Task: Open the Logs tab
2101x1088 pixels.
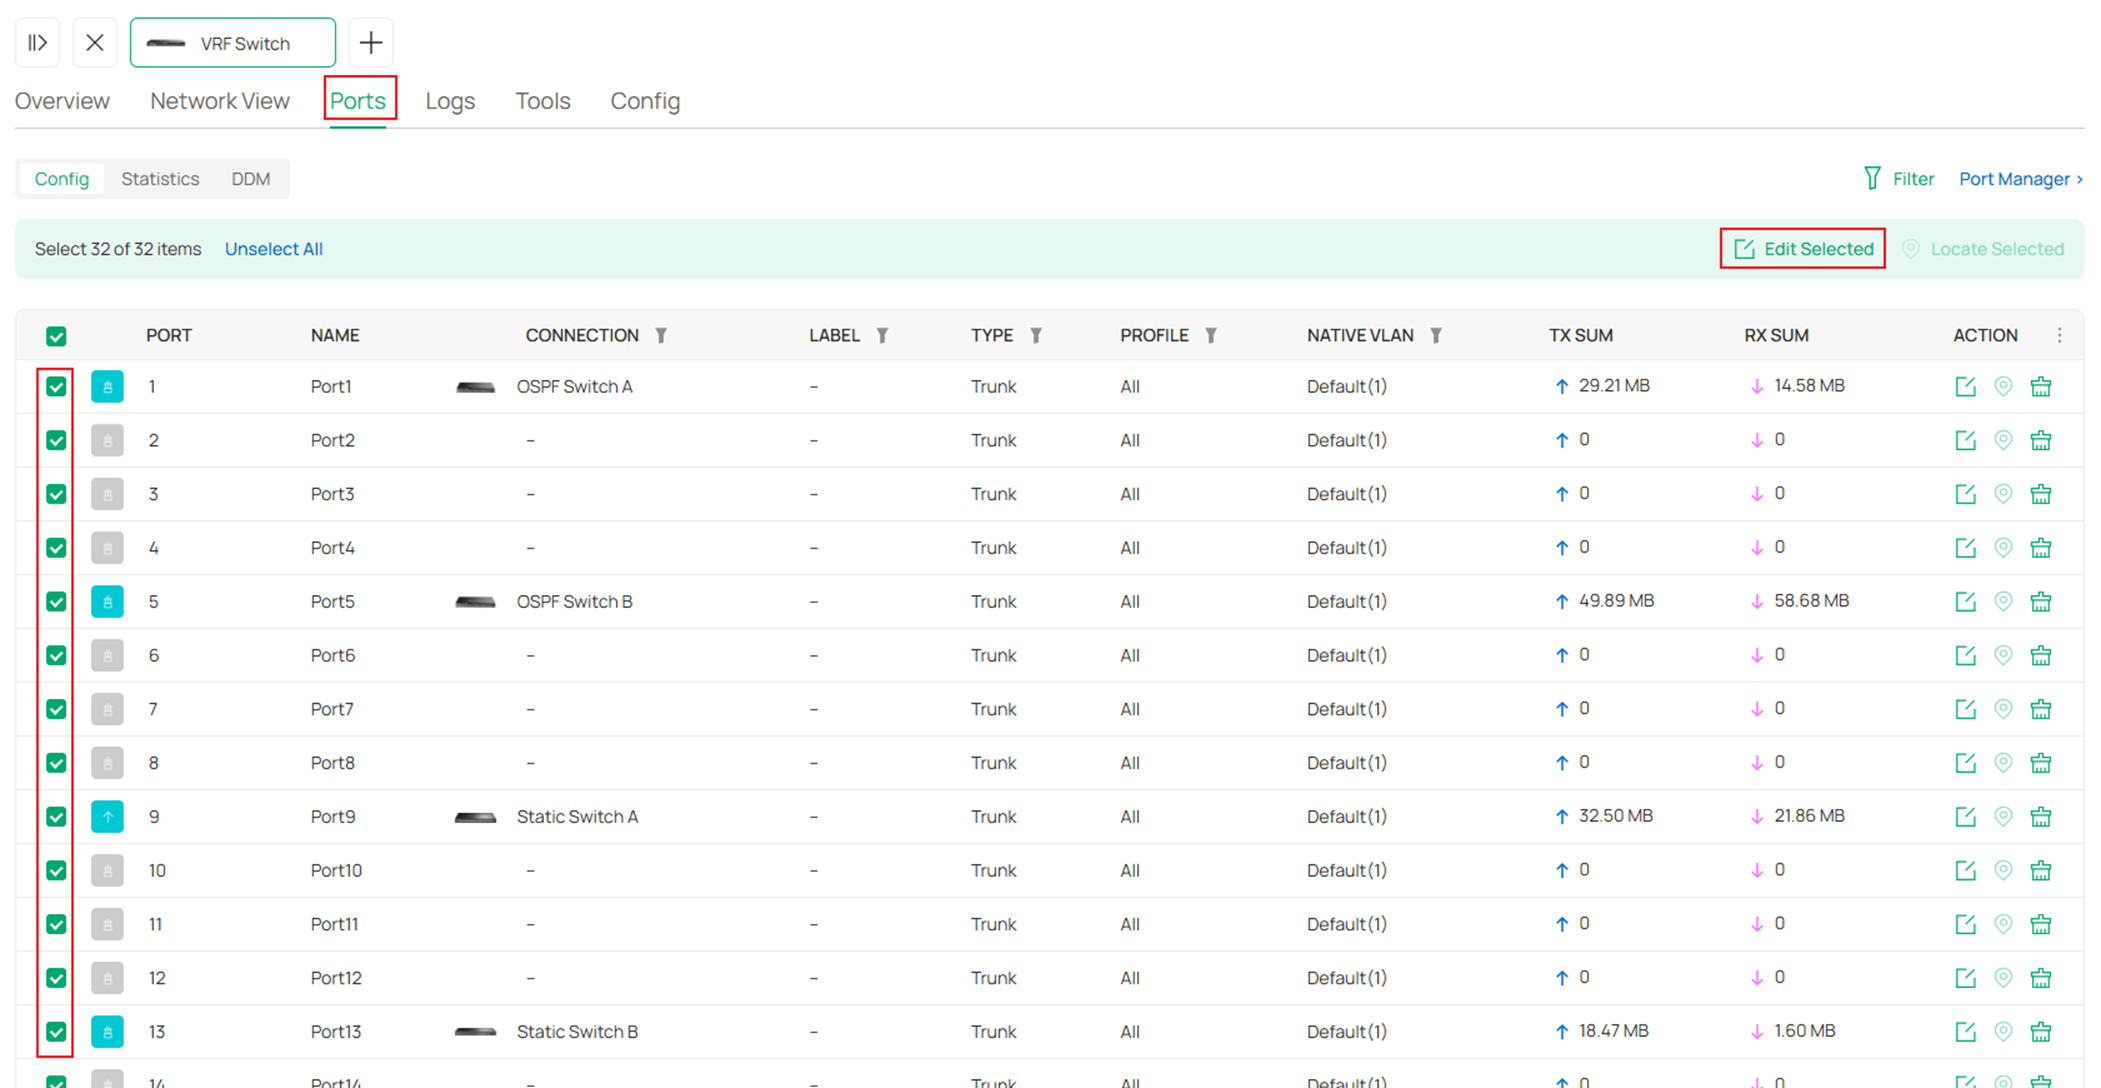Action: [x=449, y=100]
